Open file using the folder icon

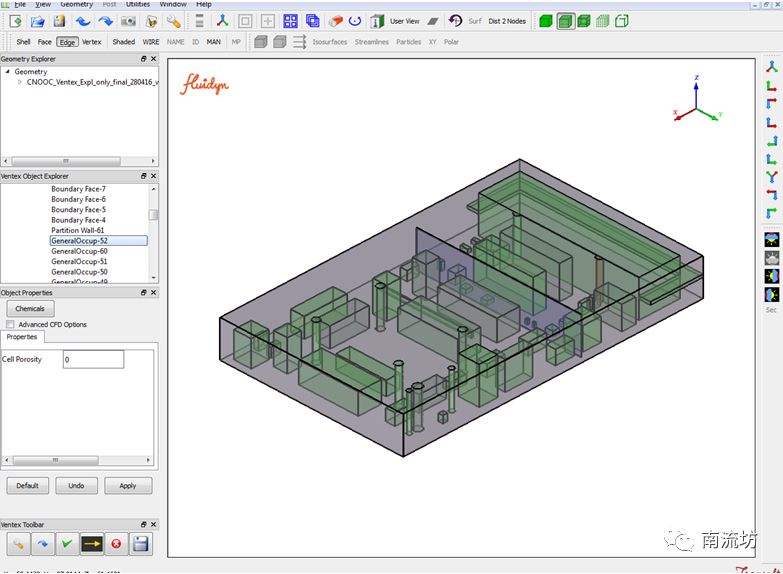point(37,21)
